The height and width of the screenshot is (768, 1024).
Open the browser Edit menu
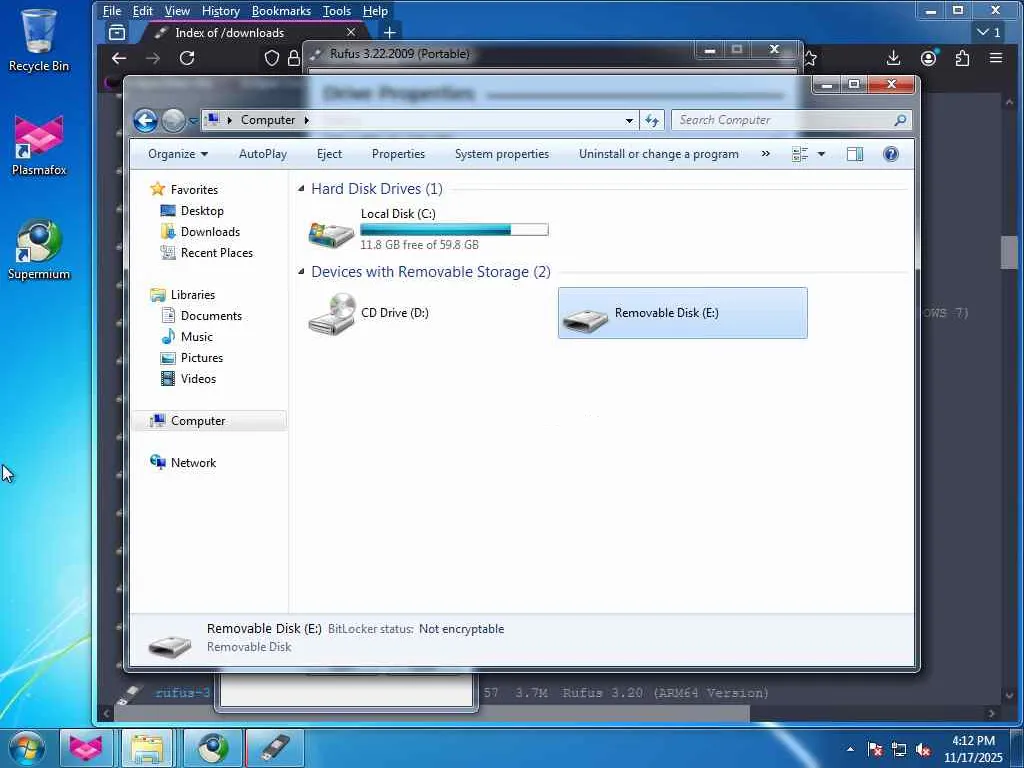142,10
